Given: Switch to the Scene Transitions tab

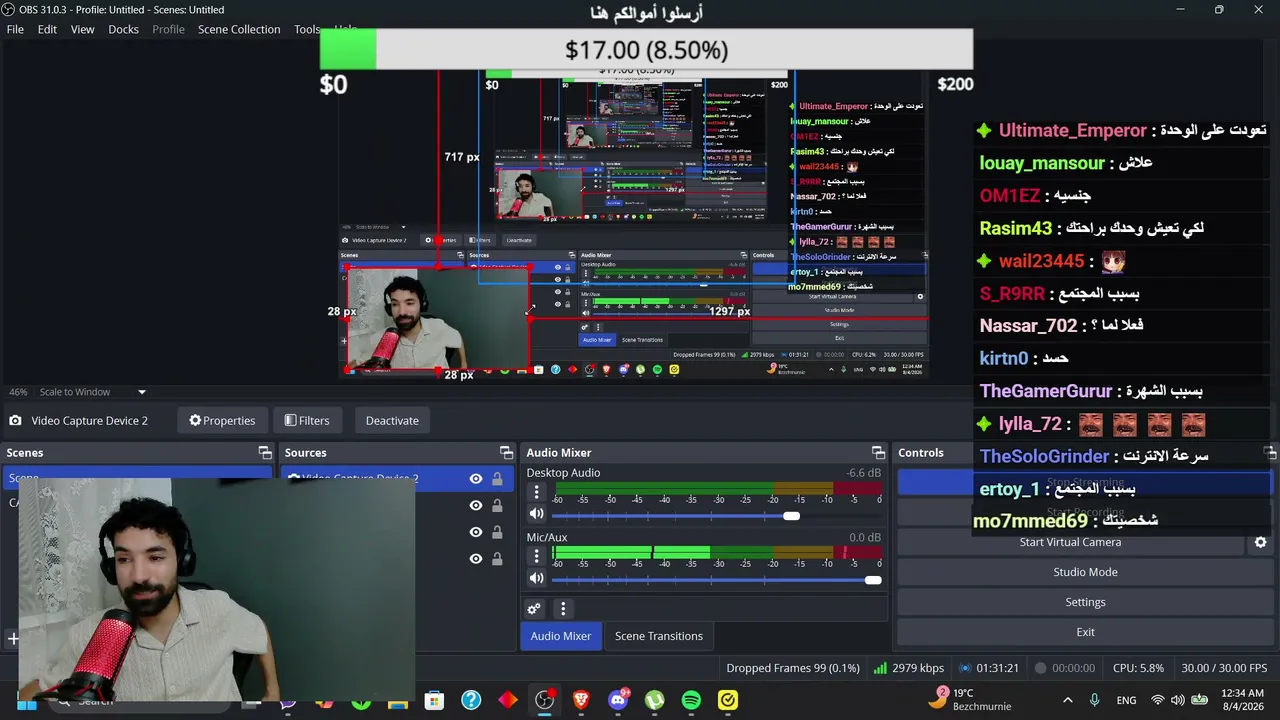Looking at the screenshot, I should [659, 636].
